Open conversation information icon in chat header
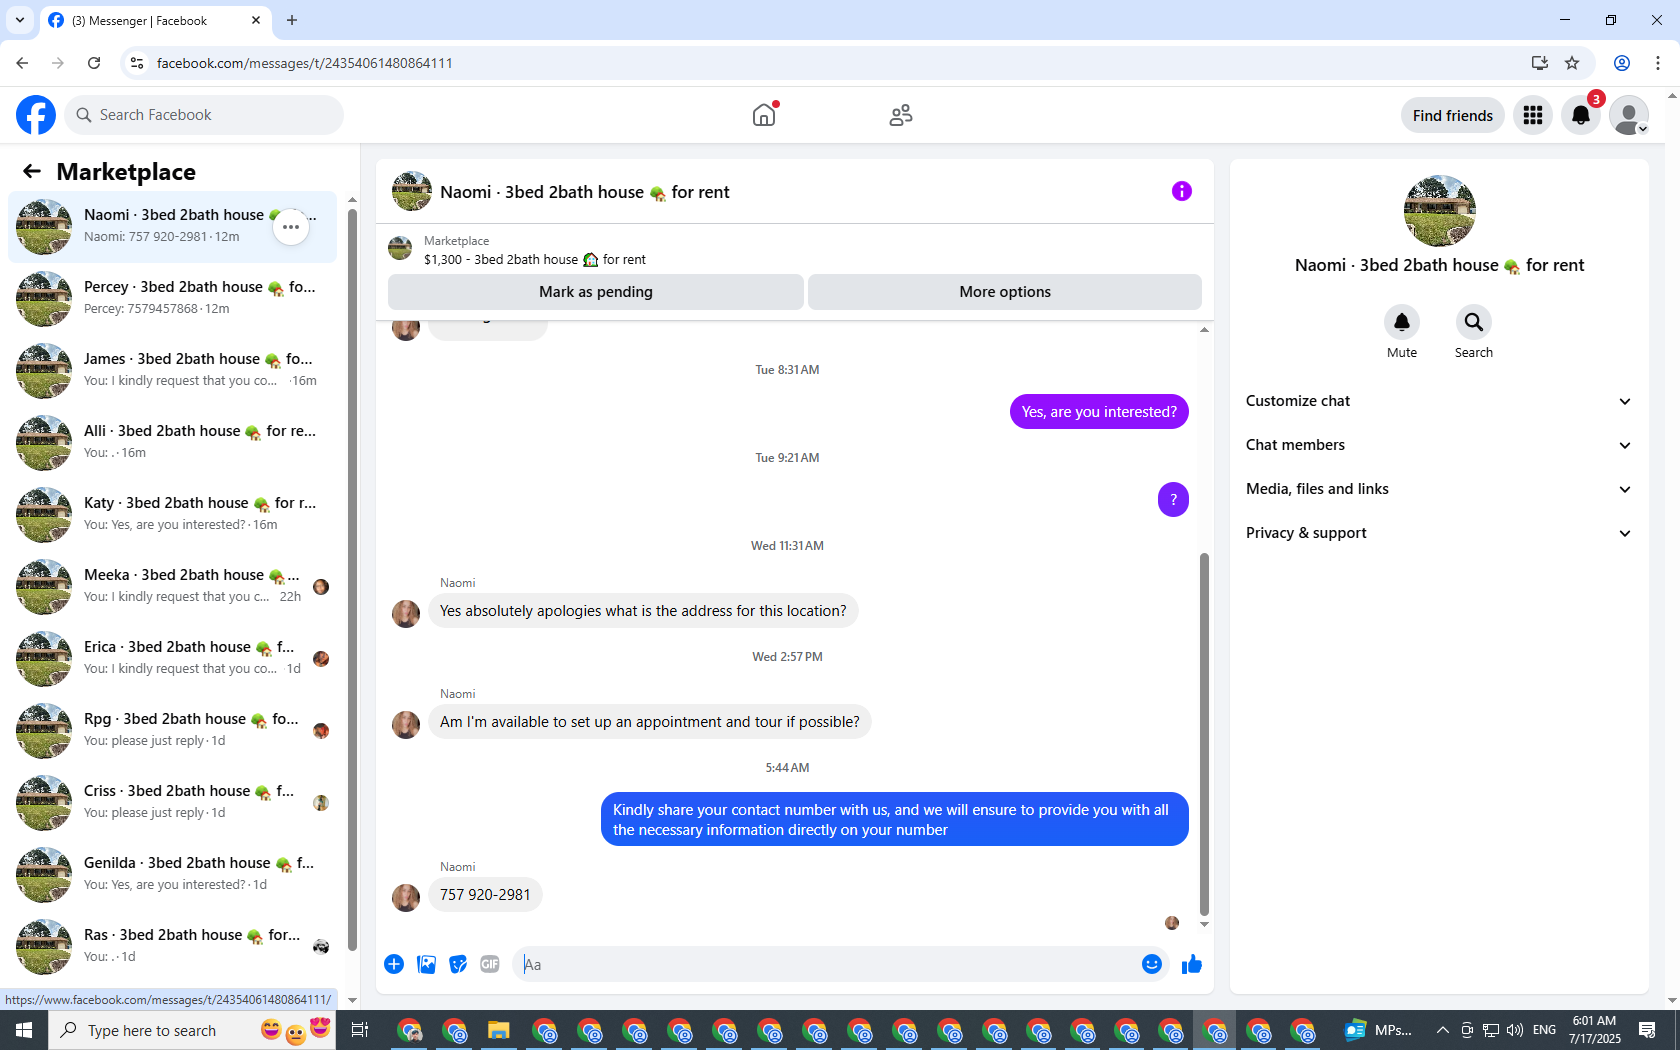 (x=1182, y=191)
